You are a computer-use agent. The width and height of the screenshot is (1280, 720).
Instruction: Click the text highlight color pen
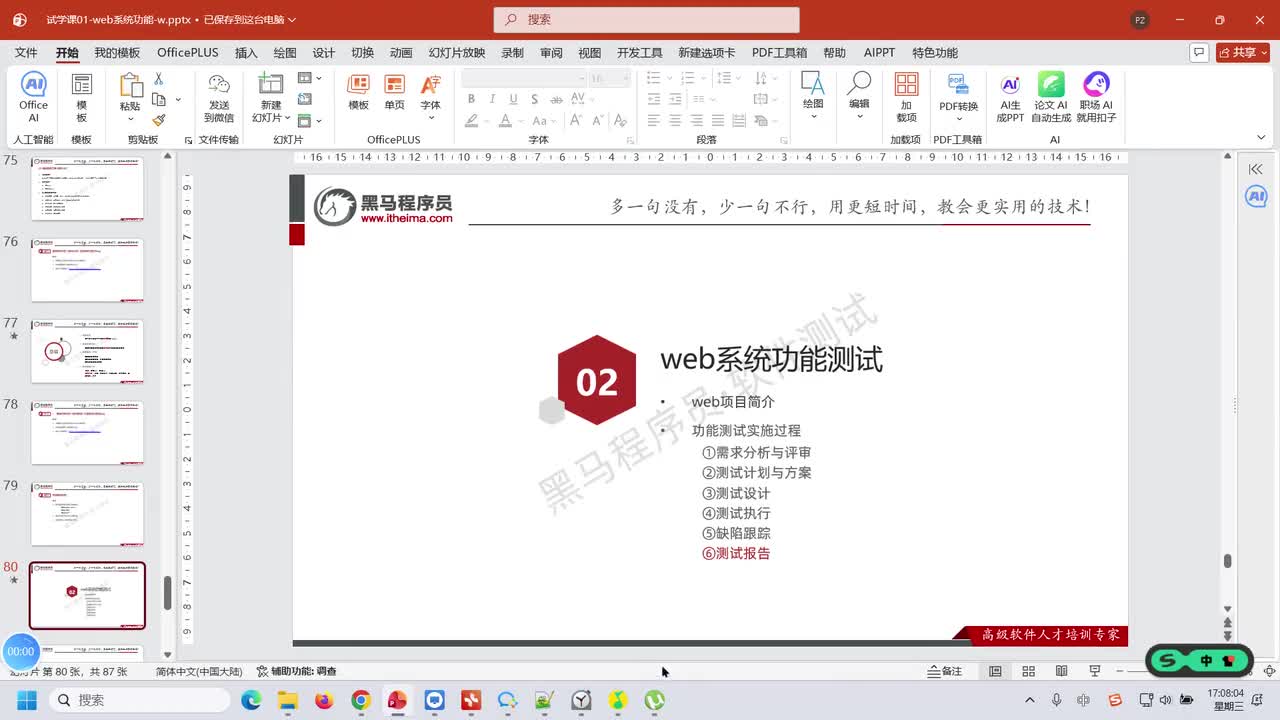pos(472,120)
